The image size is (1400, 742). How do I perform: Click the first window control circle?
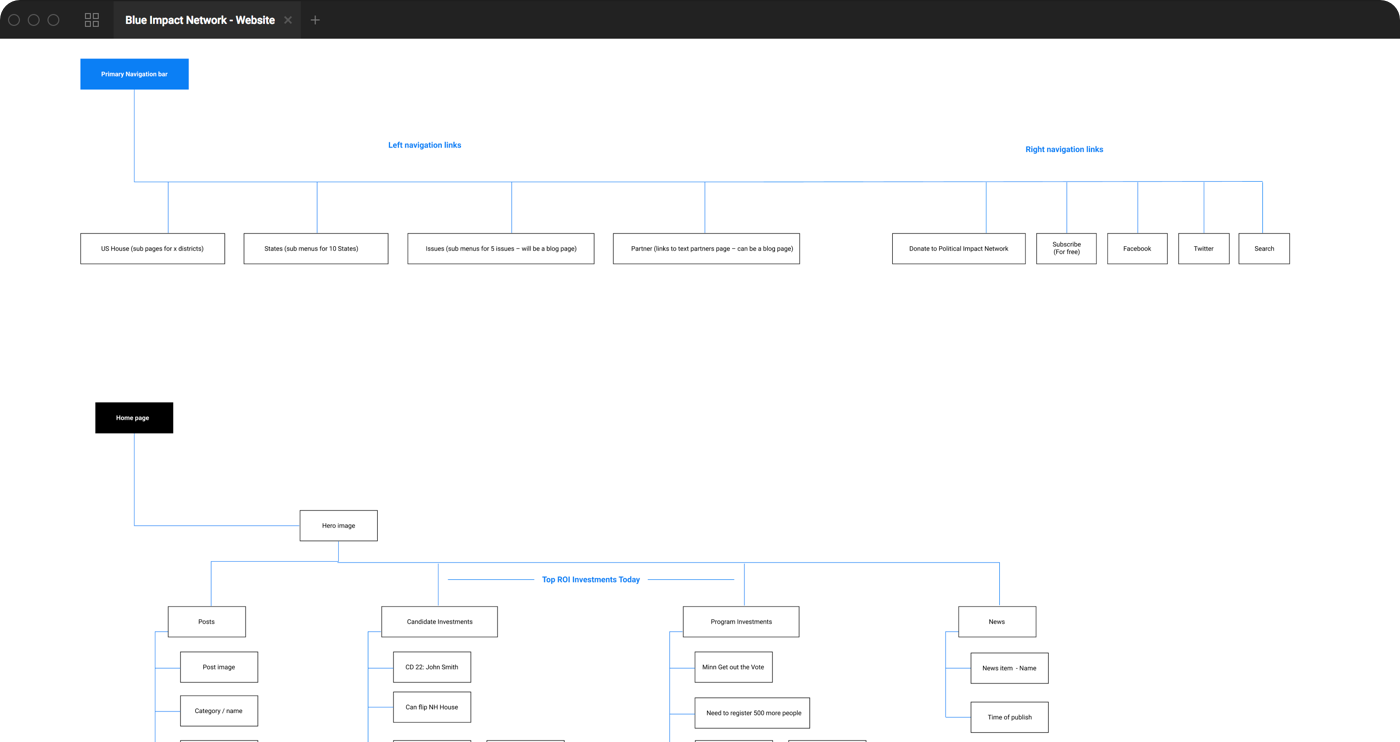14,20
